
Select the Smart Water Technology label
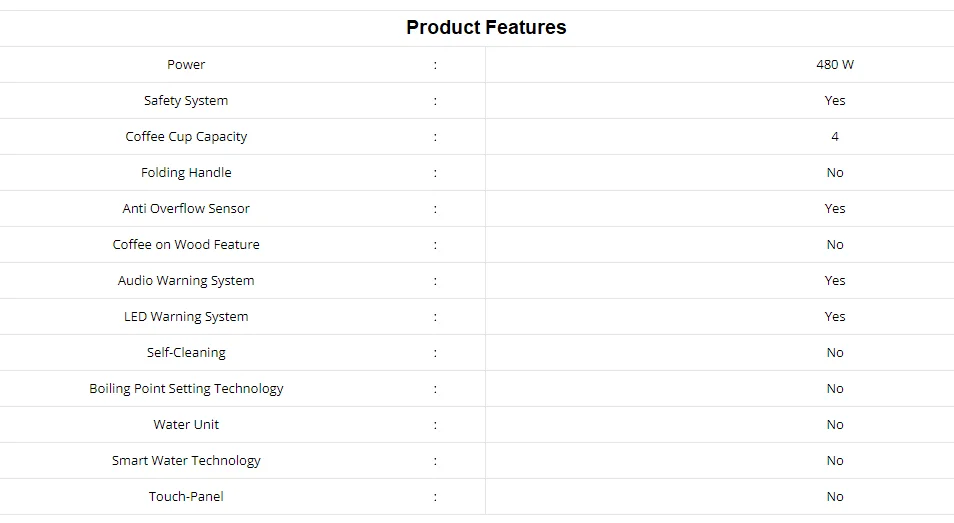[x=186, y=461]
